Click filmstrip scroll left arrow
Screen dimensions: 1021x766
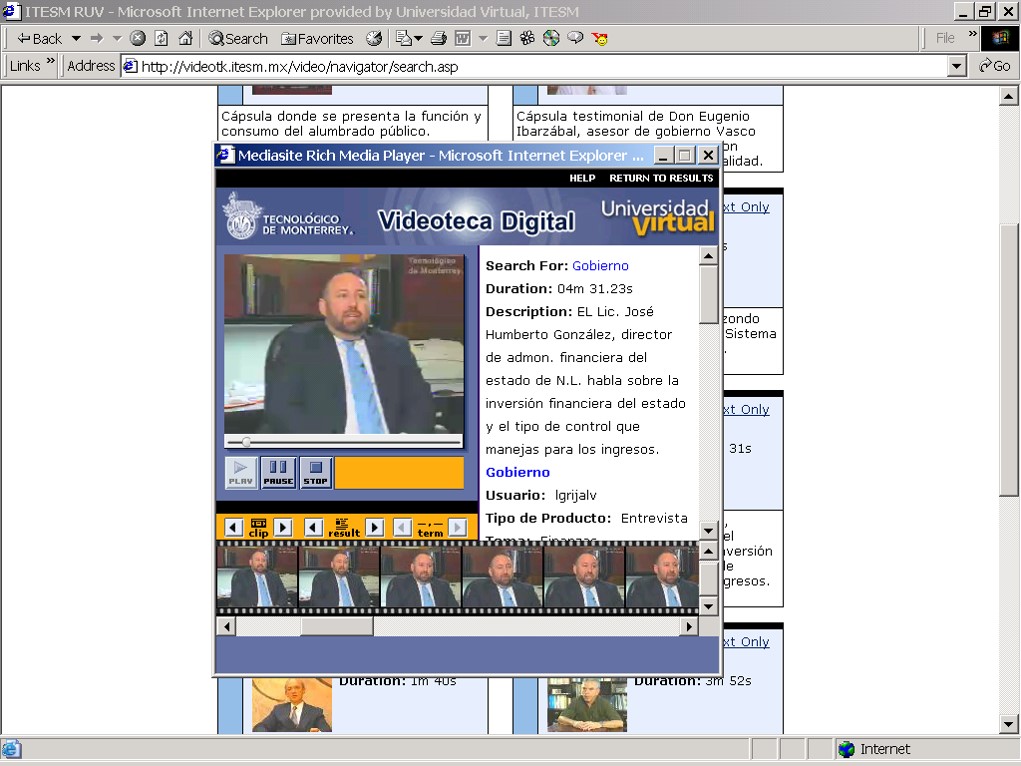coord(226,627)
